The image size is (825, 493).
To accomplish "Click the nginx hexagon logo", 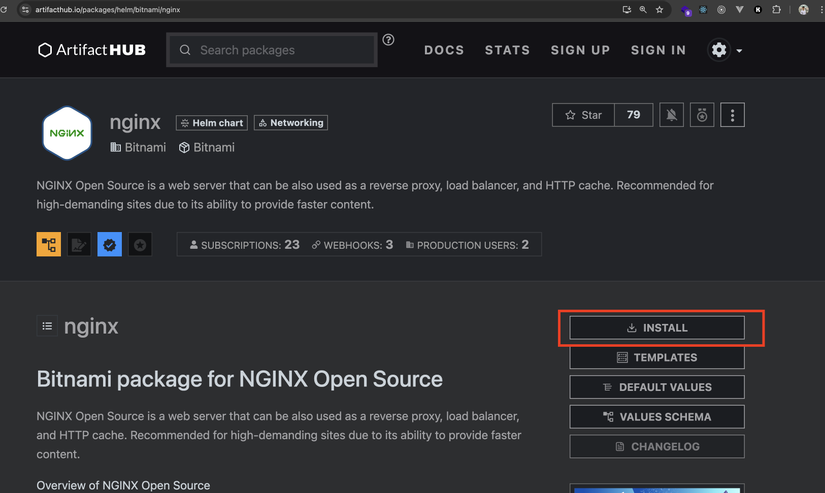I will point(67,133).
